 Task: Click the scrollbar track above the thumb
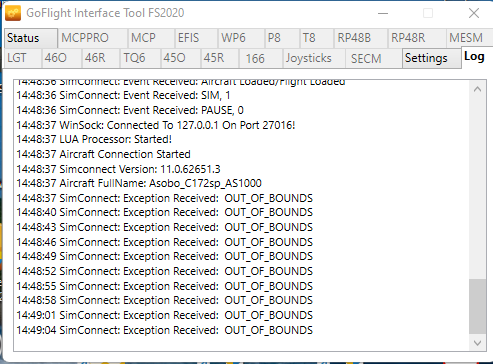point(477,188)
